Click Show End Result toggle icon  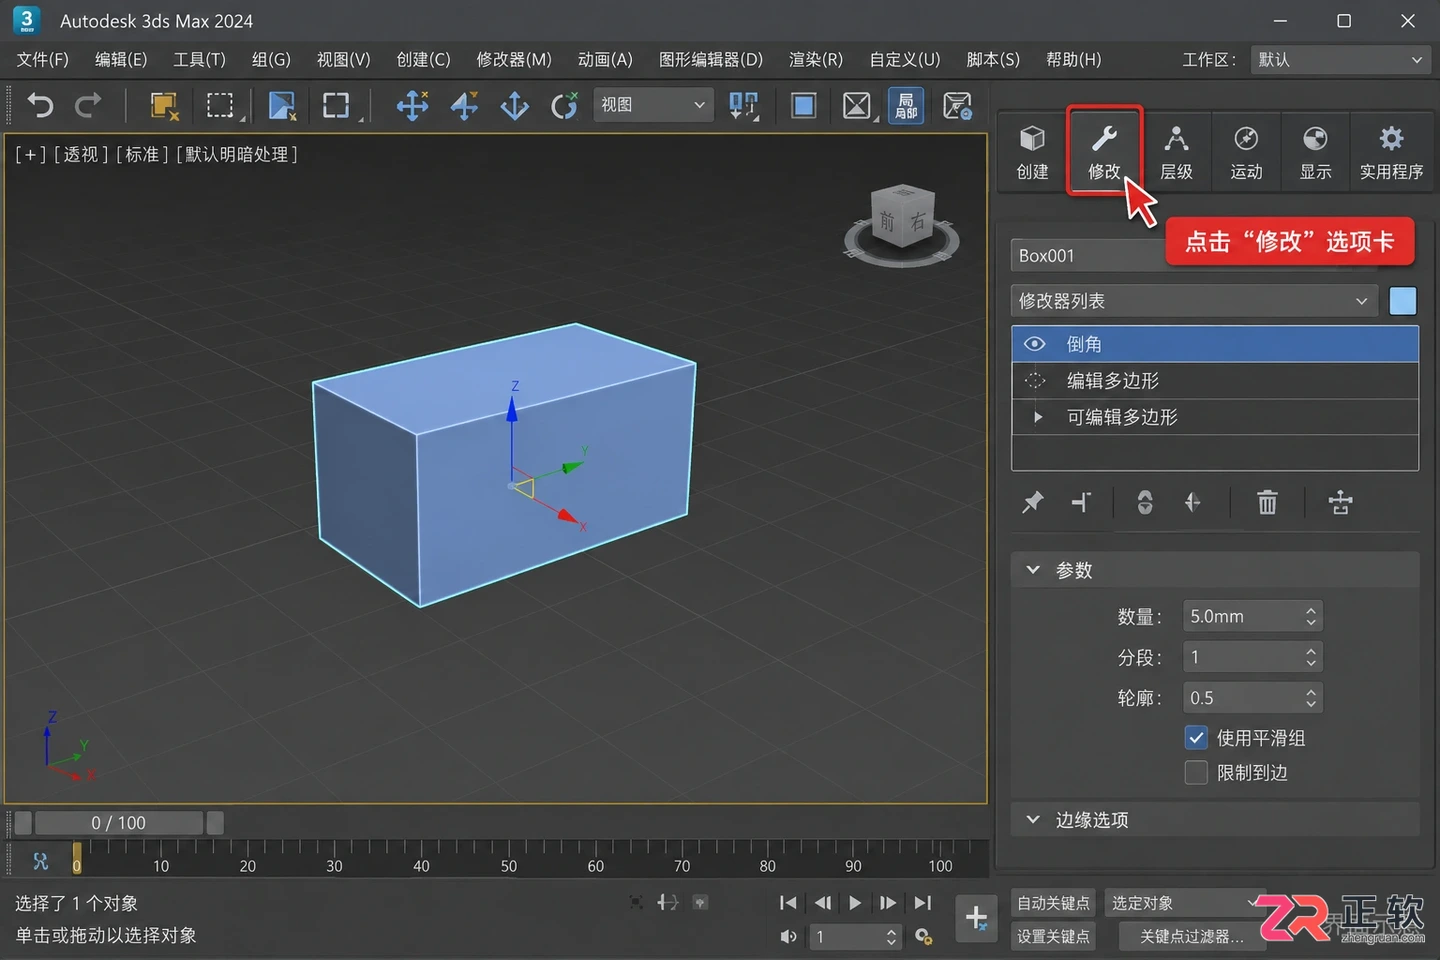point(1081,502)
